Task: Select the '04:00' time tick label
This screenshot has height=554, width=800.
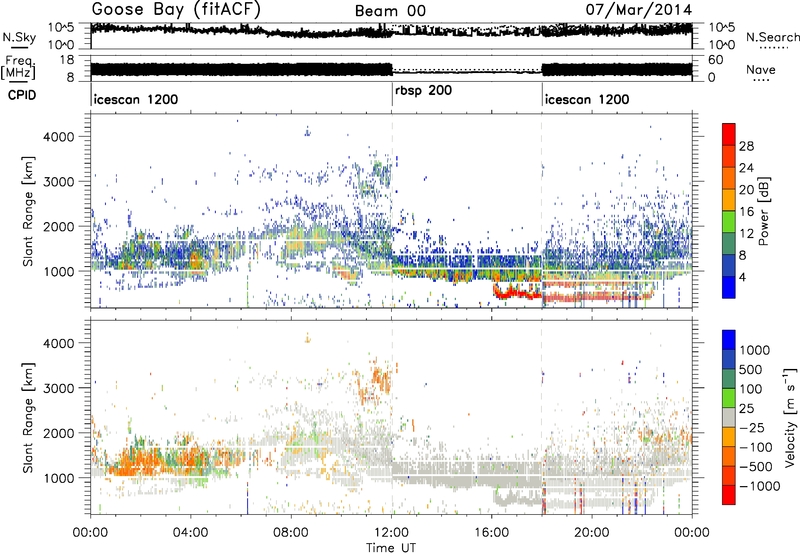Action: point(190,533)
